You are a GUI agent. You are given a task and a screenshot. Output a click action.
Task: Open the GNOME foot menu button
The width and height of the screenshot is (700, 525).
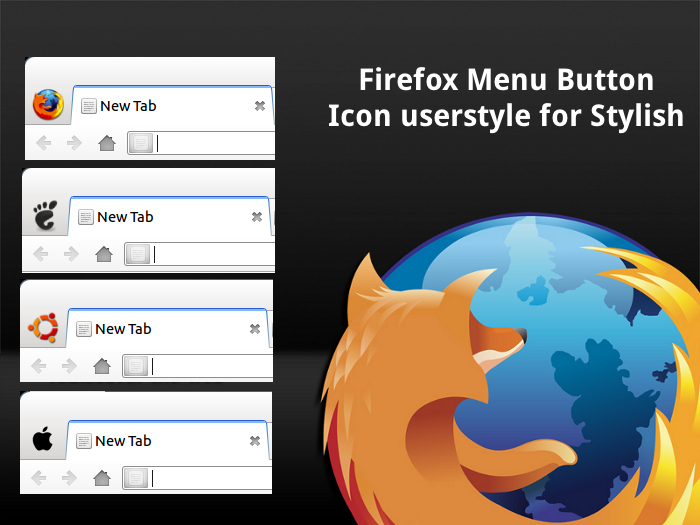pos(45,215)
